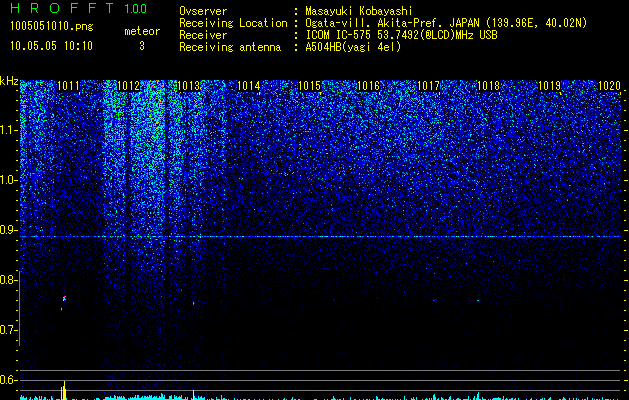Click the Receiver label
This screenshot has height=400, width=629.
click(x=203, y=35)
